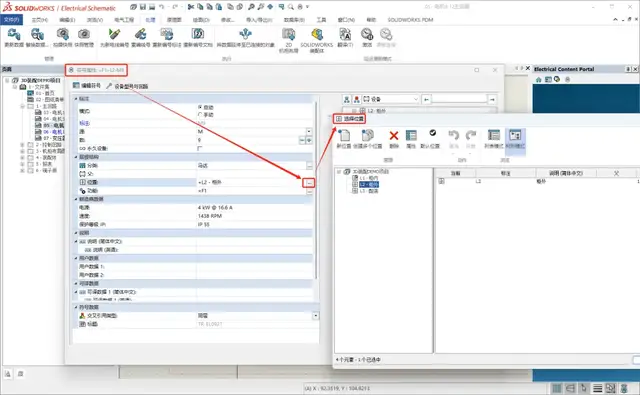Screen dimensions: 640x395
Task: Expand the L2 node in location tree
Action: [355, 184]
